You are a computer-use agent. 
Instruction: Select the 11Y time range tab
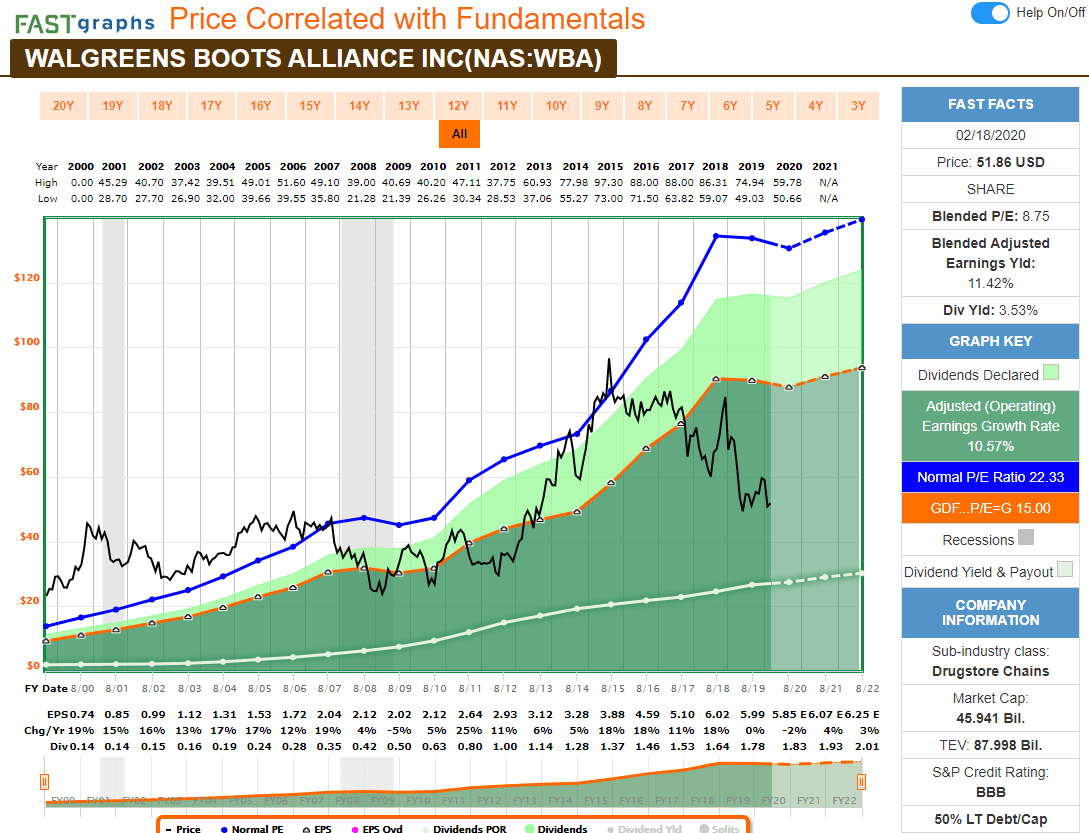507,106
